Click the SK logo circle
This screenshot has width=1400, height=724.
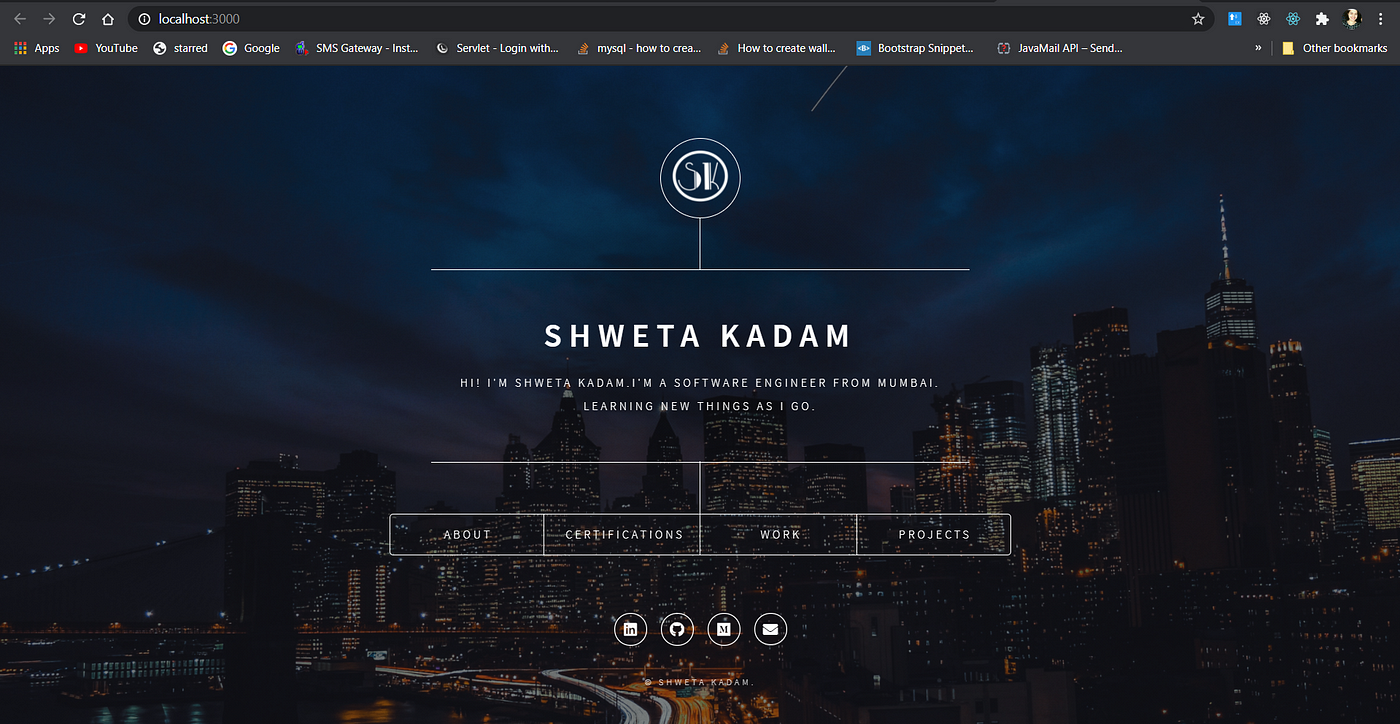[700, 178]
